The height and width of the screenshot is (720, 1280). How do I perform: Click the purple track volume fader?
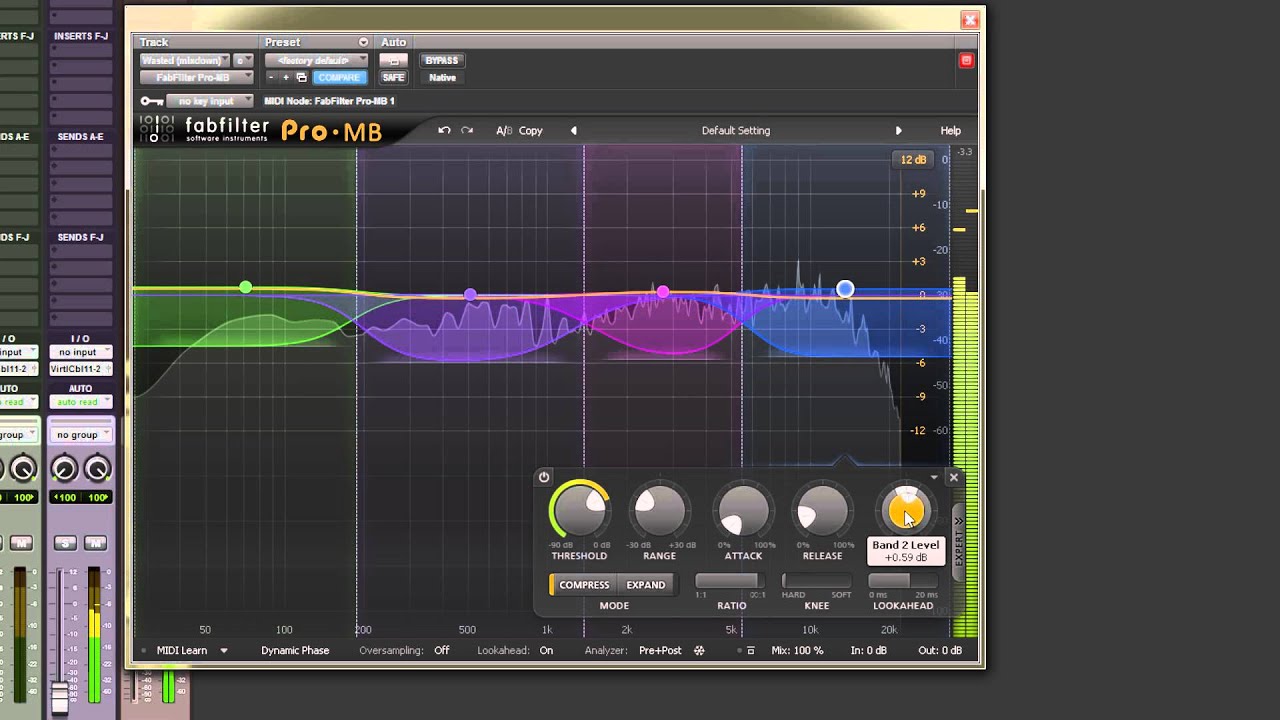coord(61,697)
